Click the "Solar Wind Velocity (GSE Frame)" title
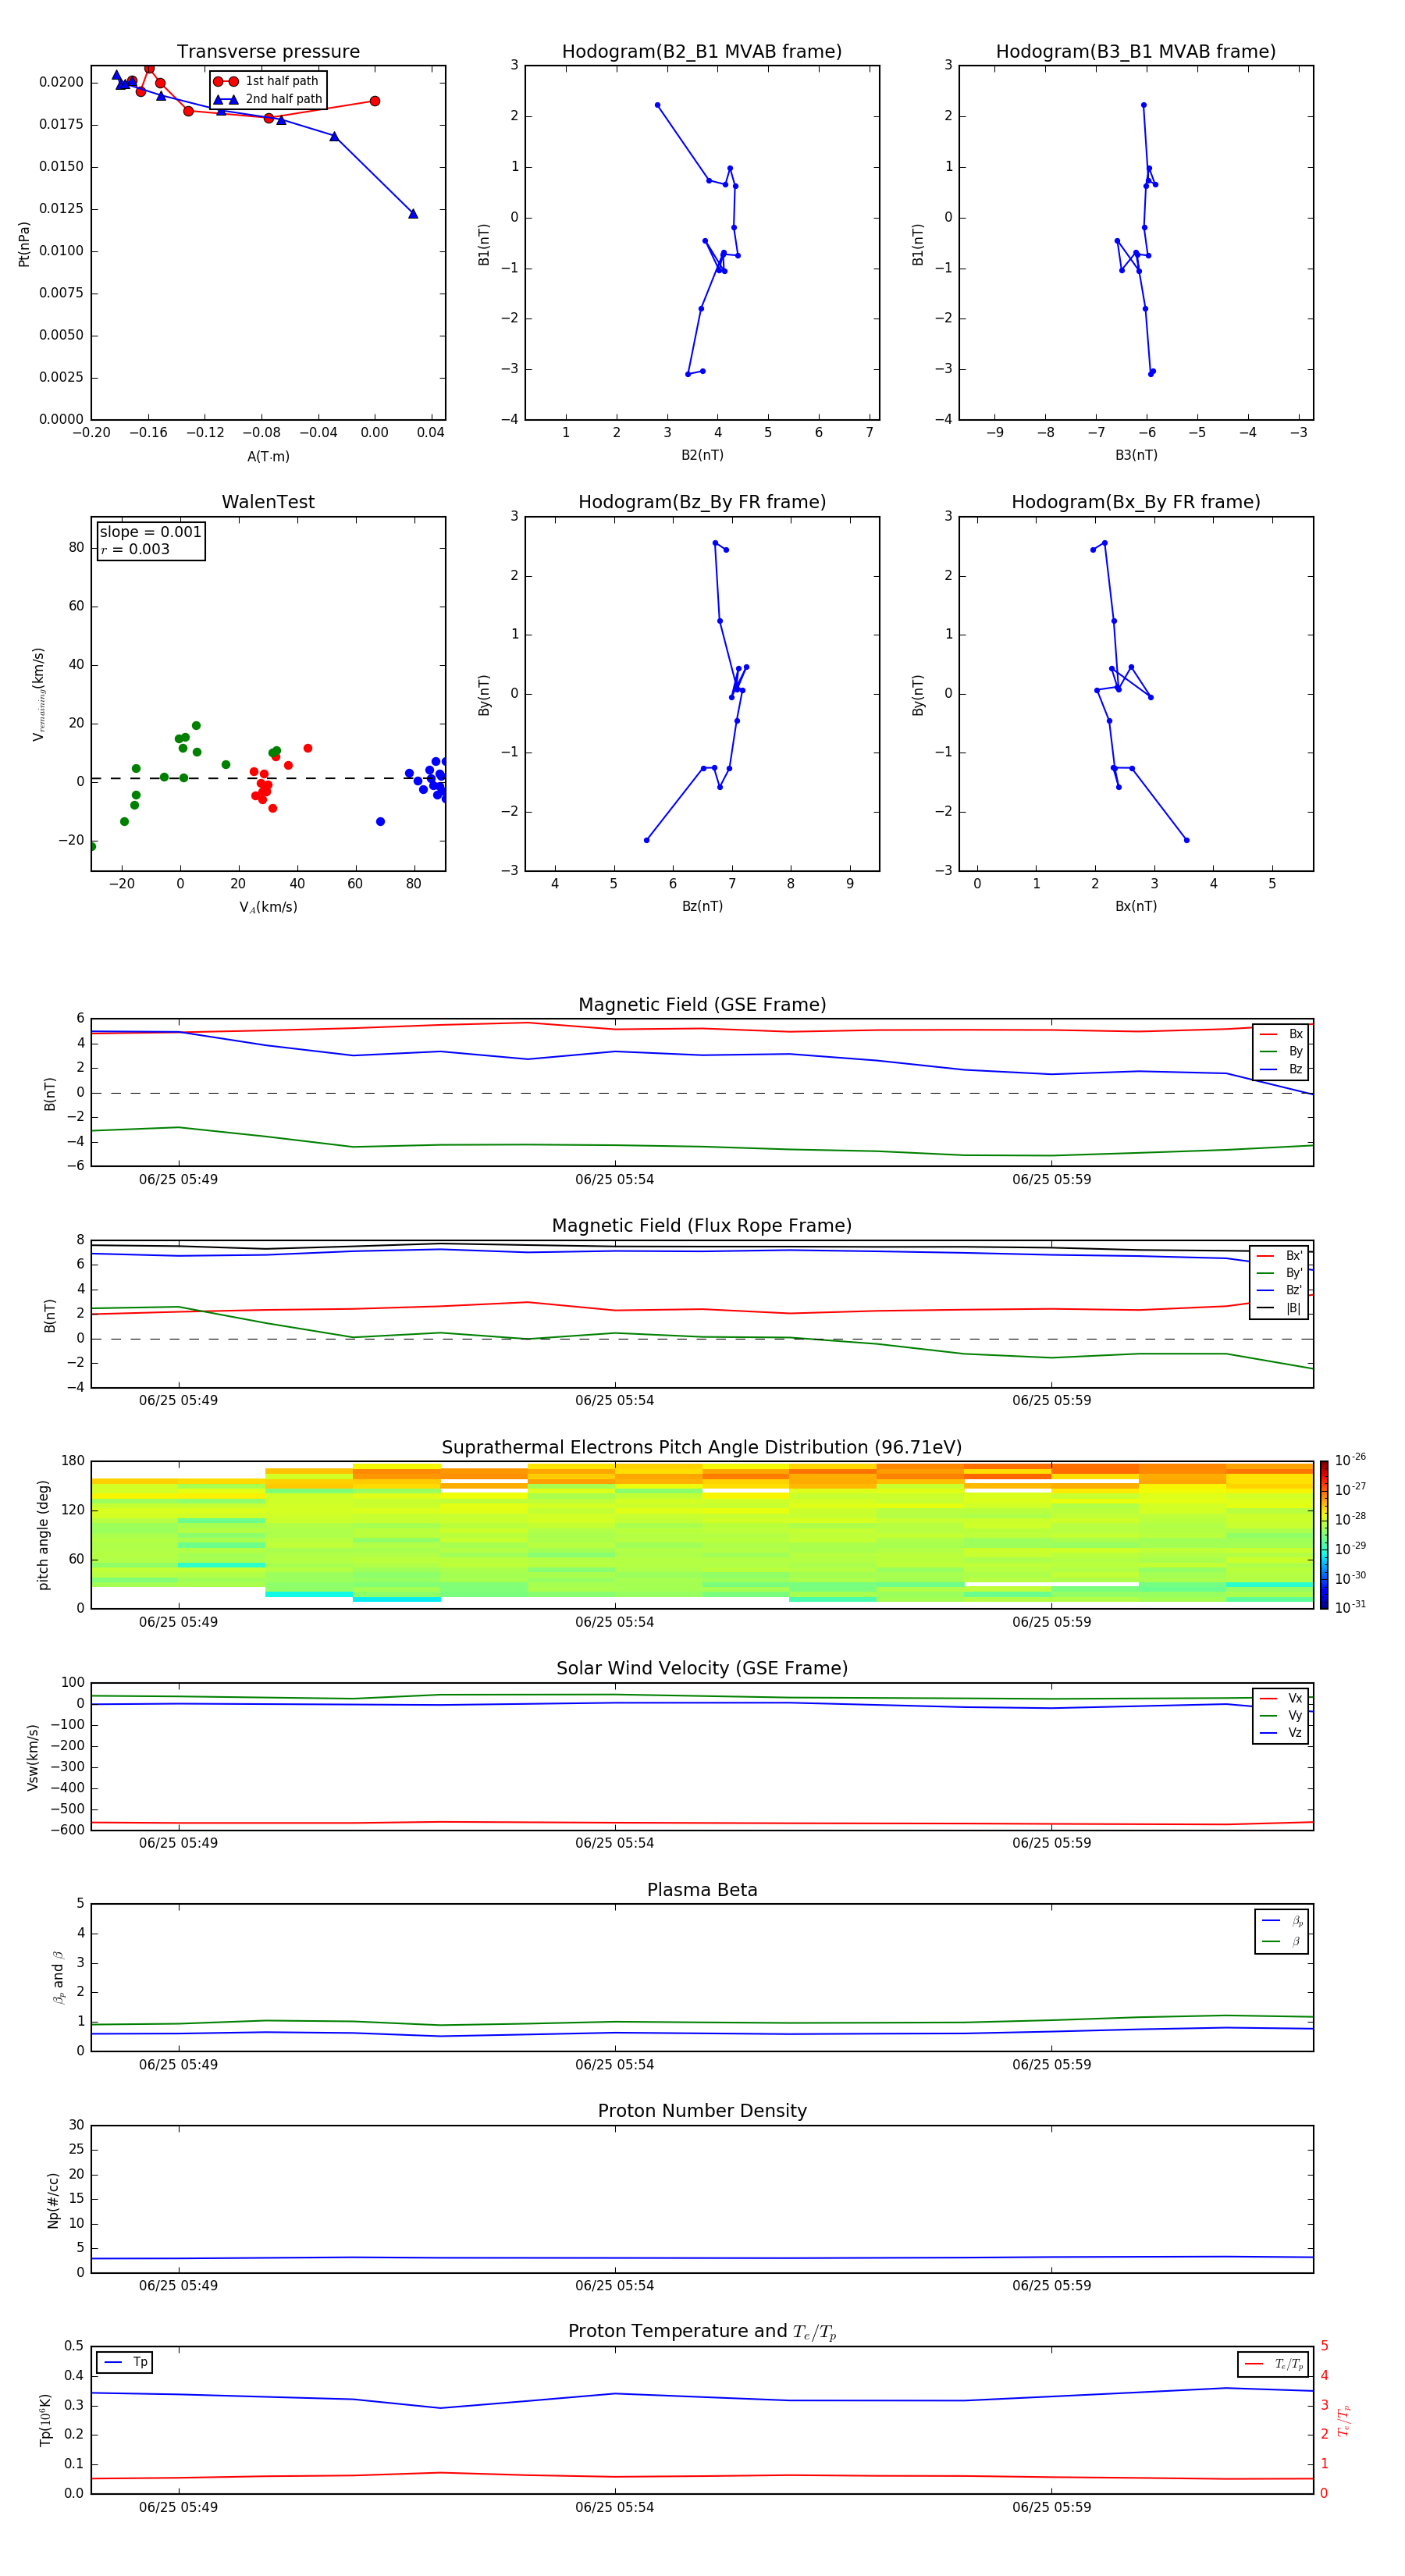Image resolution: width=1405 pixels, height=2576 pixels. [702, 1668]
